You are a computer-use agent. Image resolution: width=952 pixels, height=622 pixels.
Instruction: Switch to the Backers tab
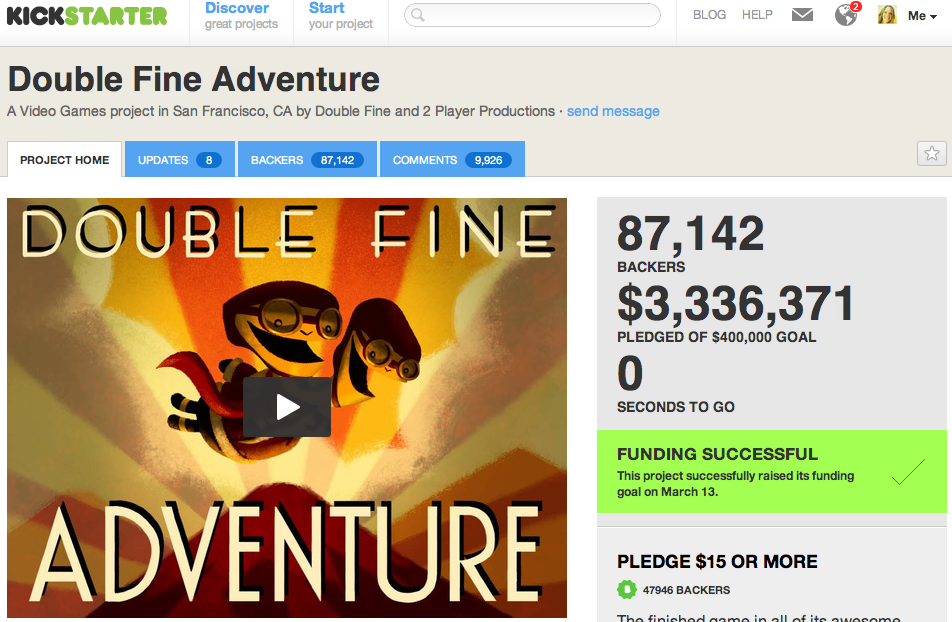307,159
